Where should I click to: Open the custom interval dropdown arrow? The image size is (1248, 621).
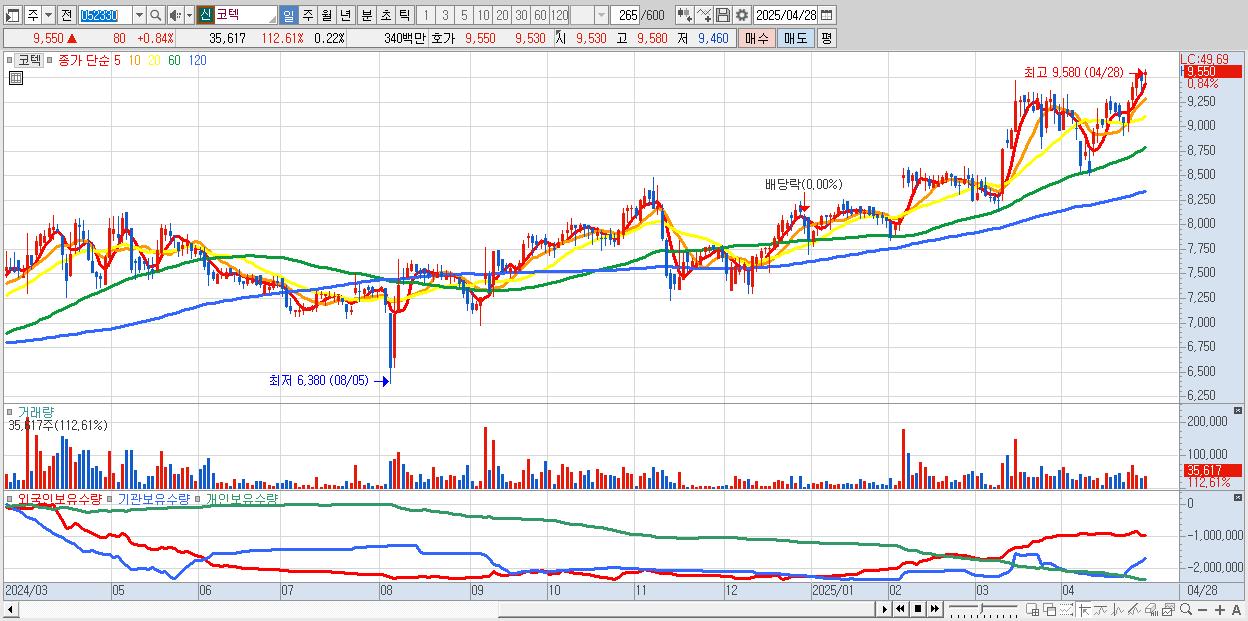(x=601, y=15)
